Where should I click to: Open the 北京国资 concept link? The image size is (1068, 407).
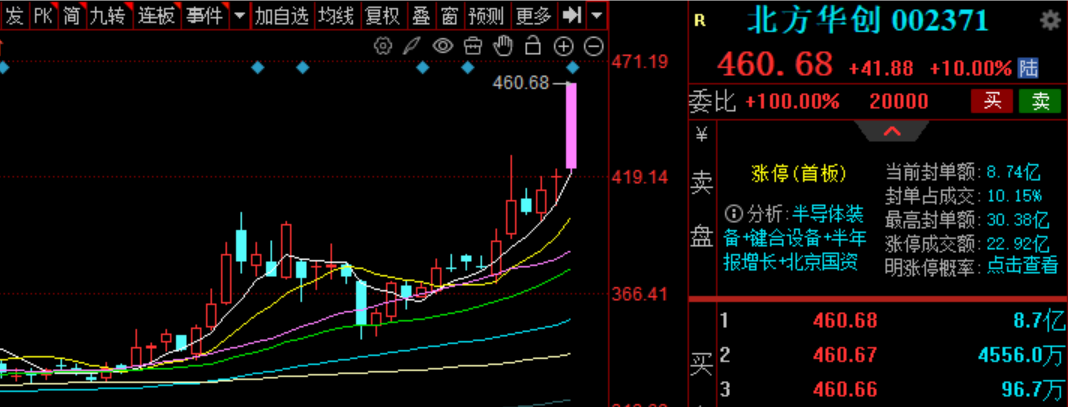pyautogui.click(x=823, y=262)
